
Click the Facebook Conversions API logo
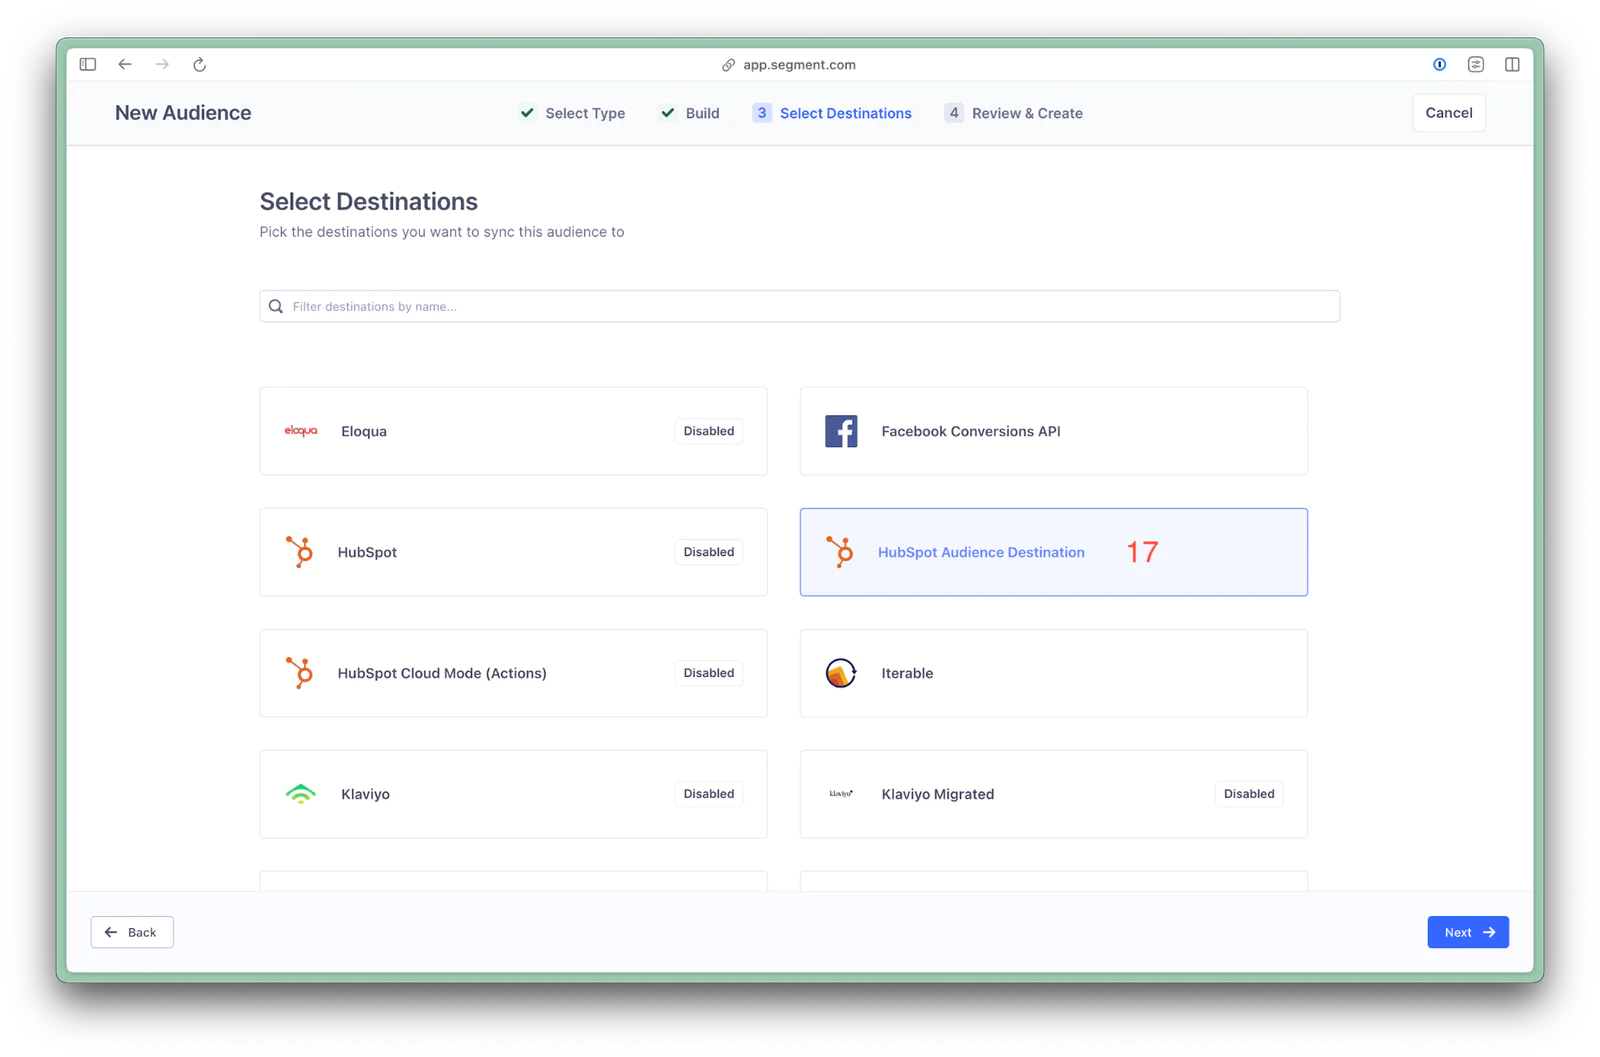pos(841,431)
